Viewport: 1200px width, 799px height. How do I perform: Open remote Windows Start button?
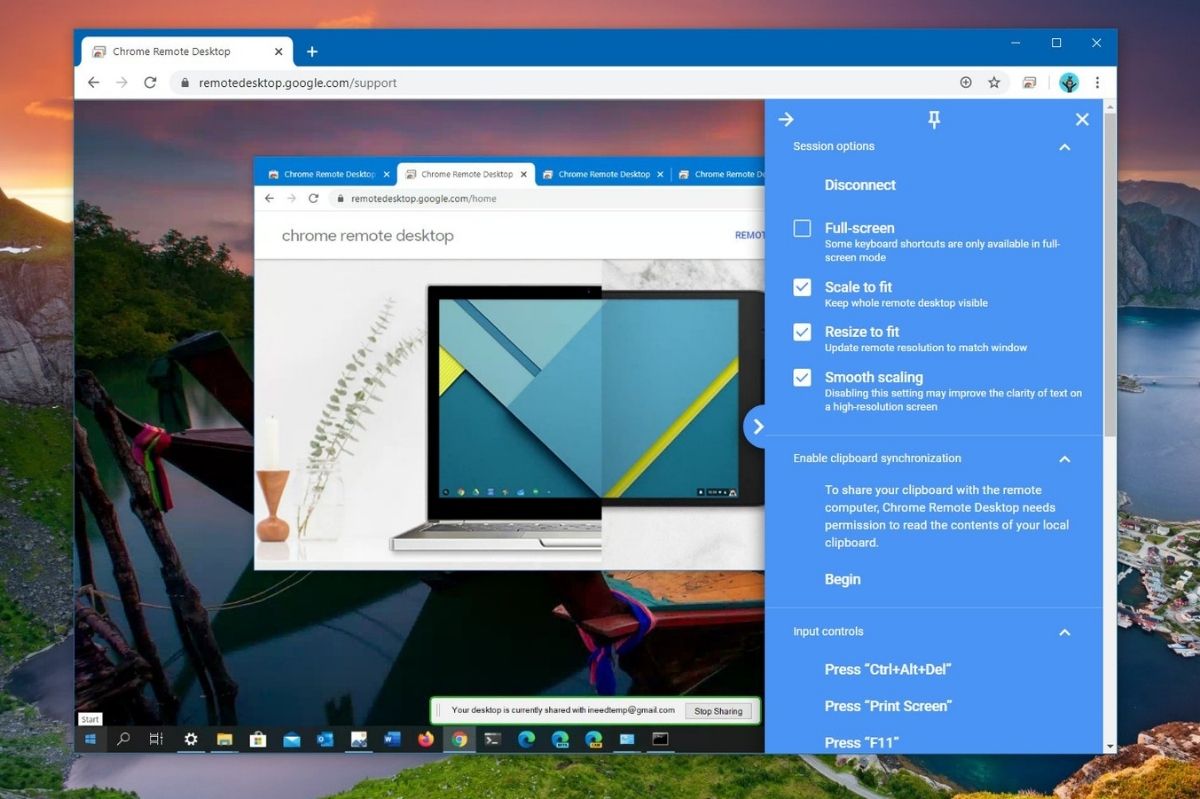pos(91,740)
